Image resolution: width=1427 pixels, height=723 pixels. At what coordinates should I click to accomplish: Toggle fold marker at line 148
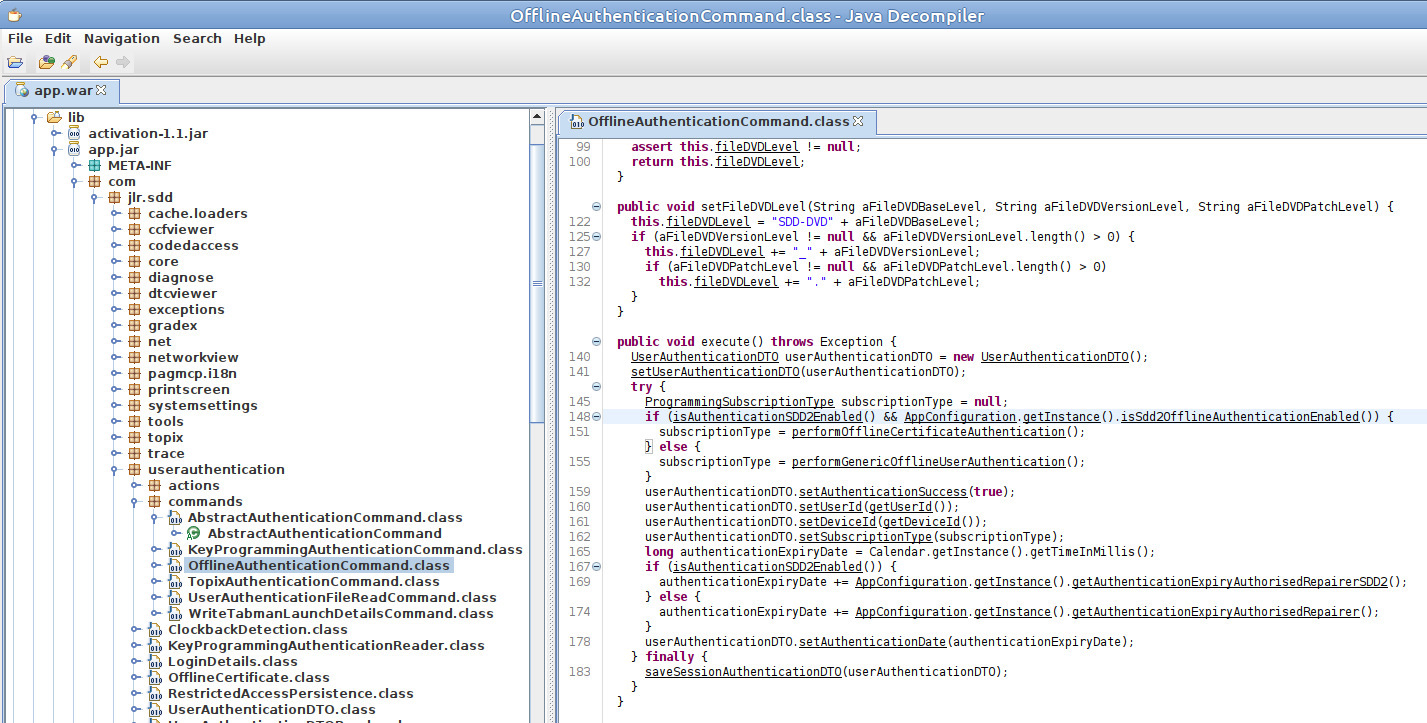pos(597,417)
